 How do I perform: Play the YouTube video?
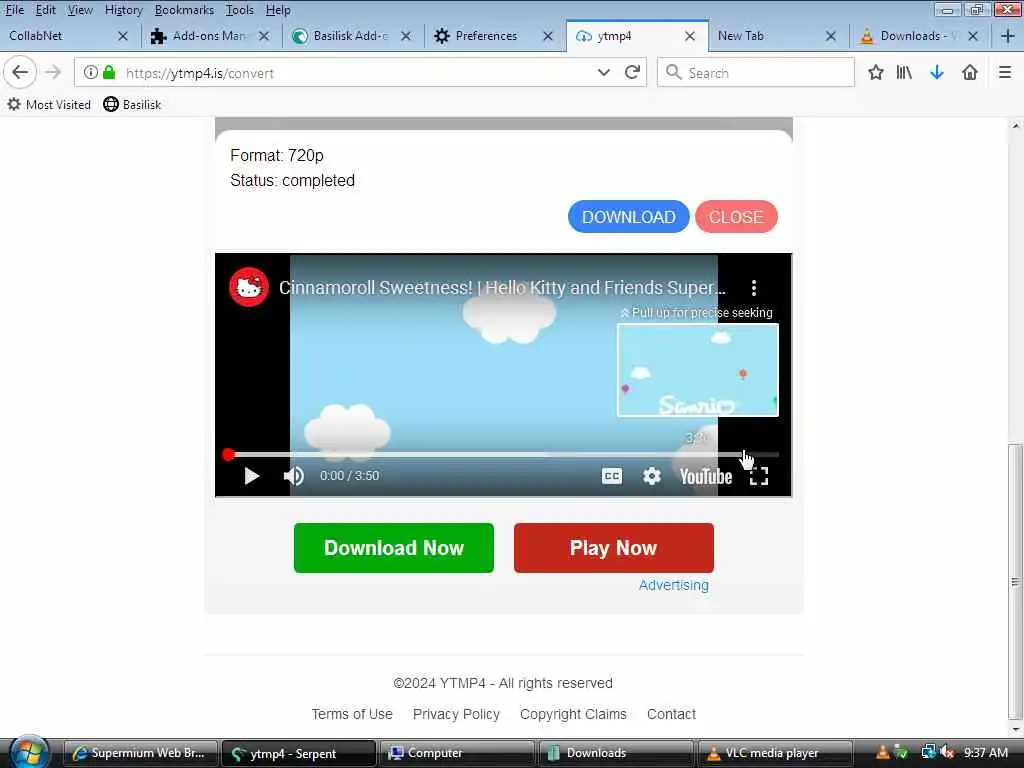[251, 476]
